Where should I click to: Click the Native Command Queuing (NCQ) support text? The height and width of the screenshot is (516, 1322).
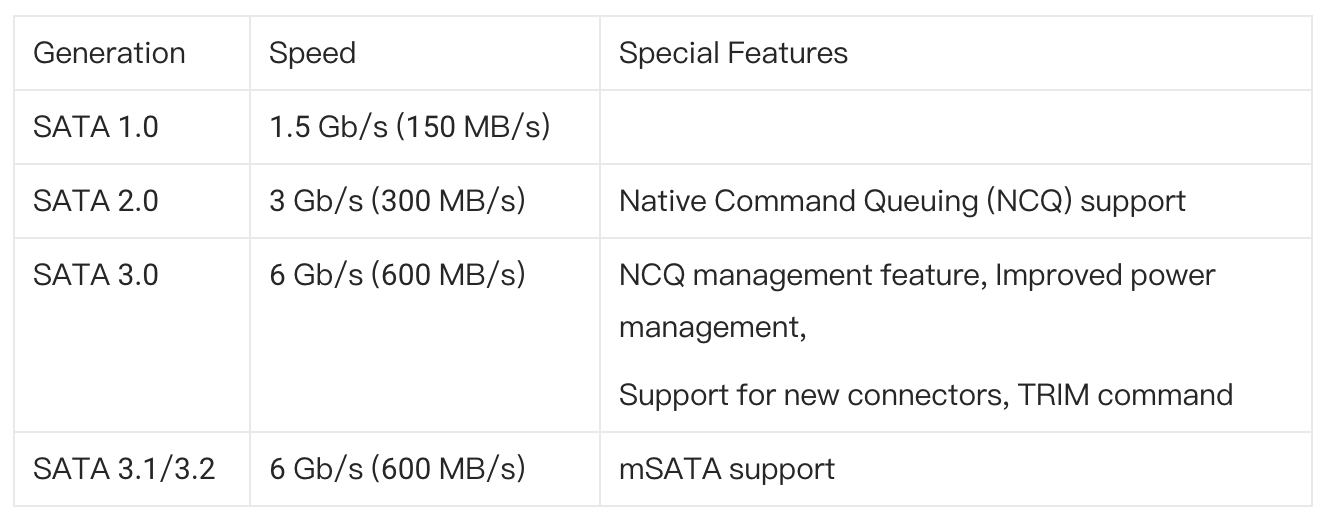(902, 201)
